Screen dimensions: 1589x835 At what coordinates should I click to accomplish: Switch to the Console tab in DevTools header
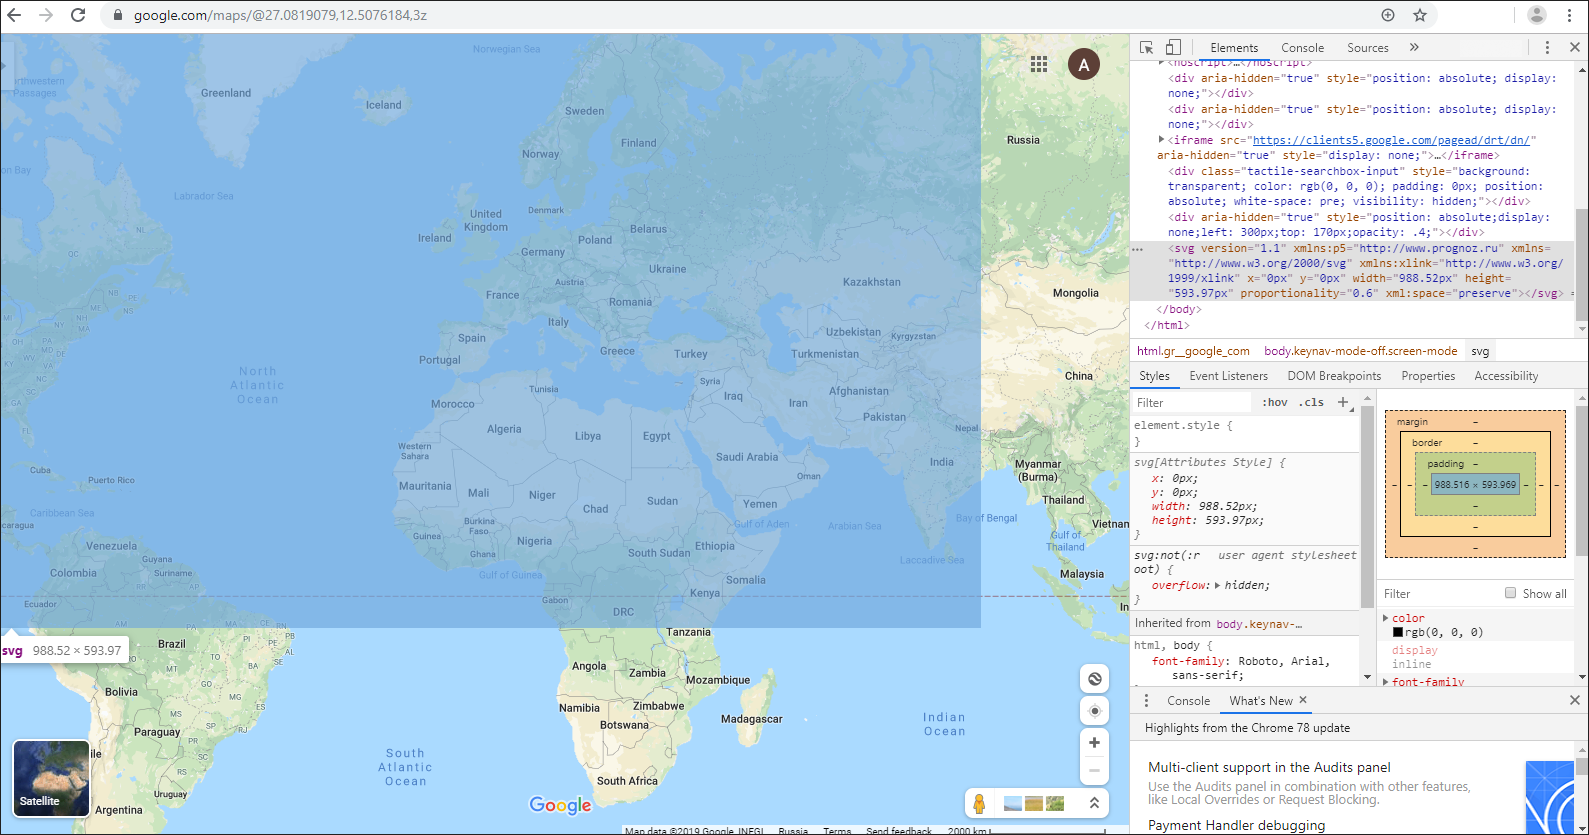(1302, 47)
